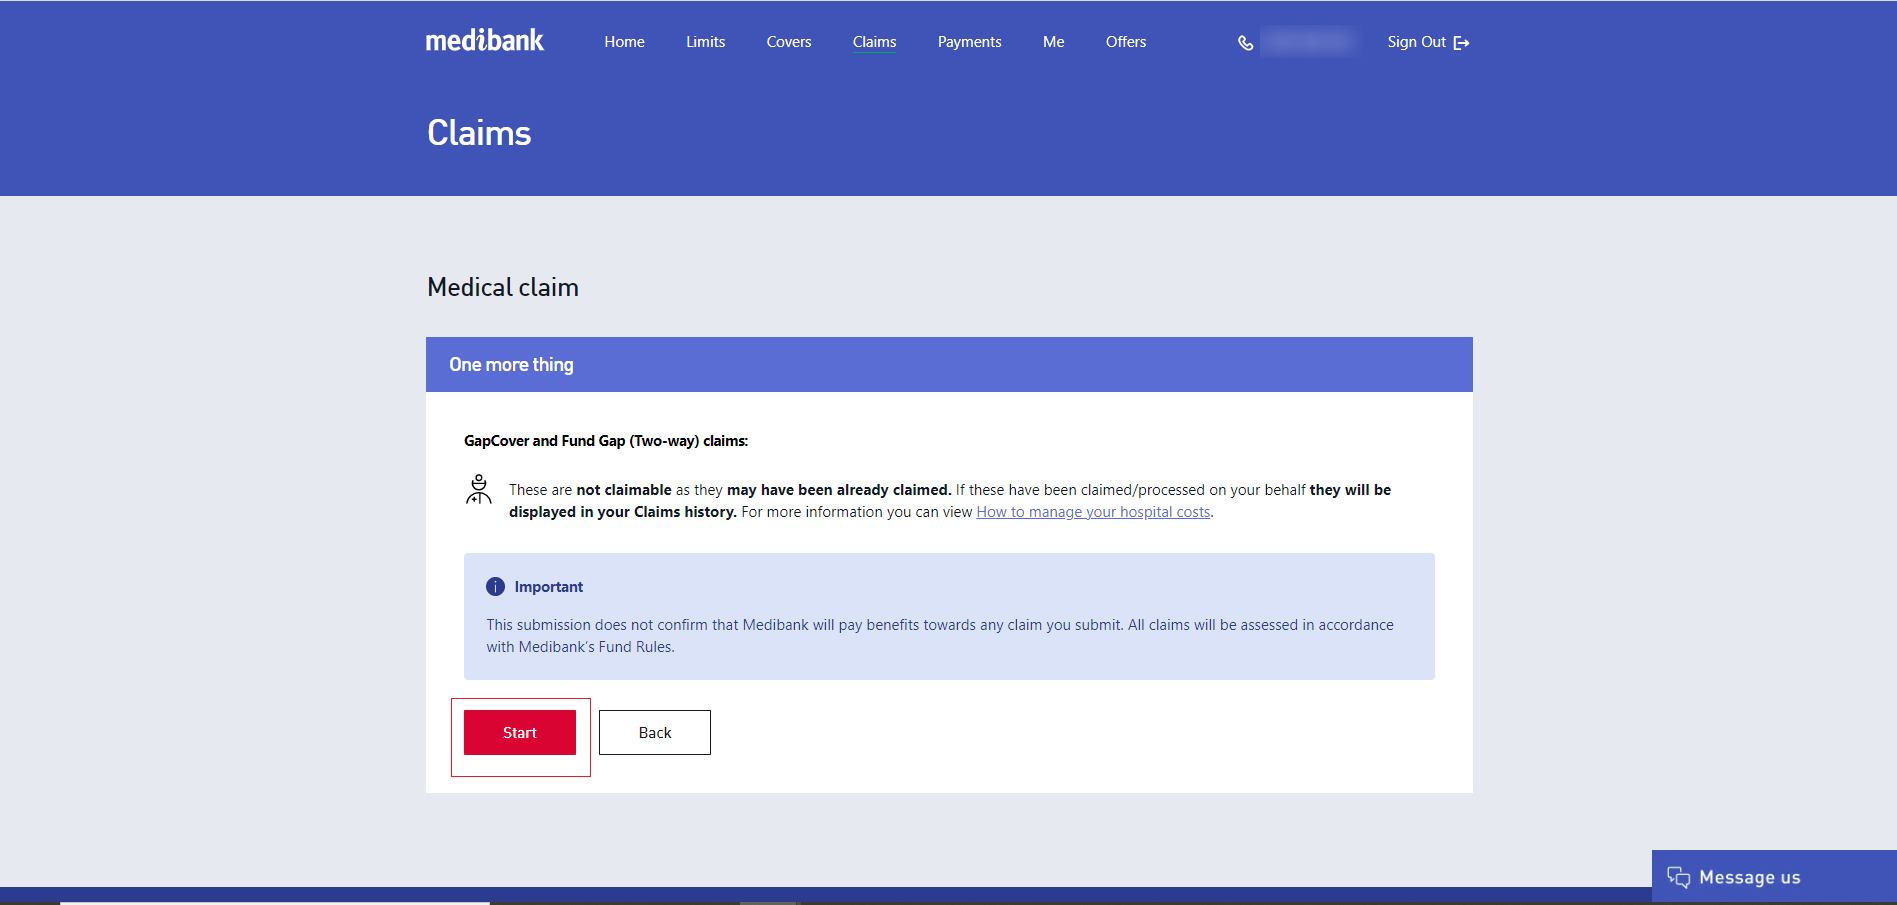Open the Home menu item

click(624, 42)
